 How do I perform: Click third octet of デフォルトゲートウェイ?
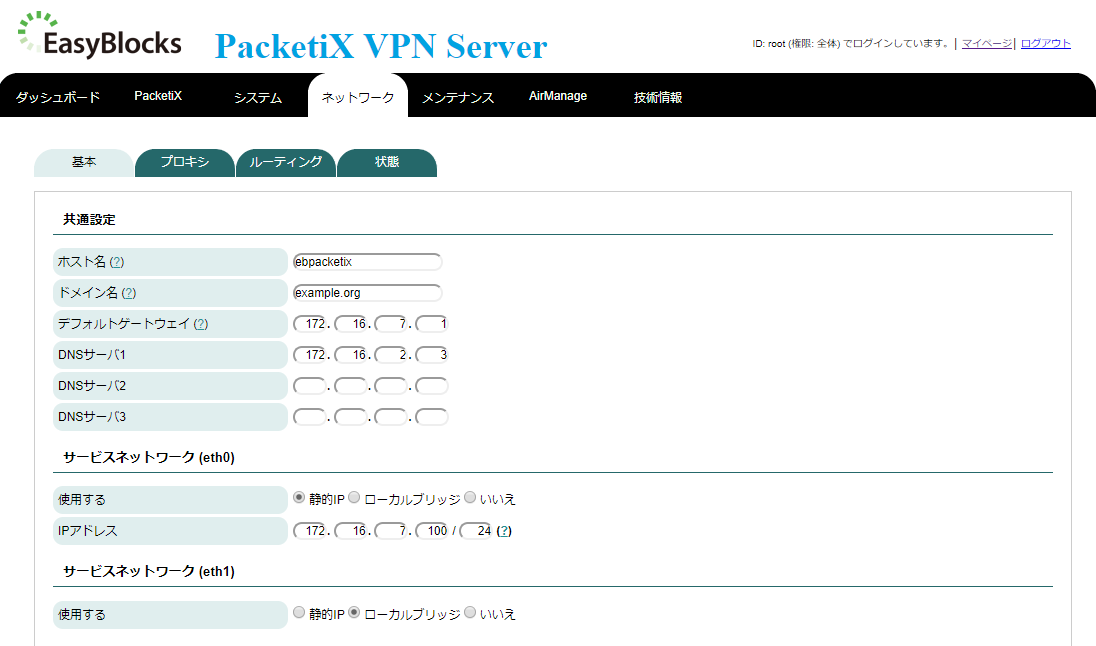(x=391, y=324)
